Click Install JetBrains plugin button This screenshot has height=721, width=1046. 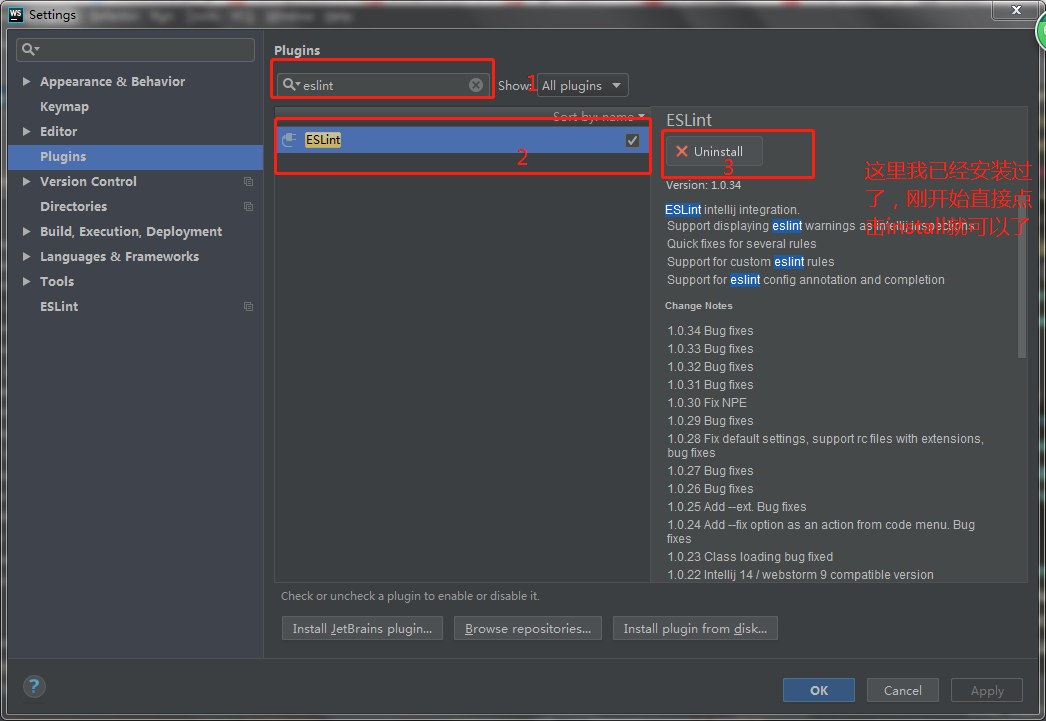point(362,628)
